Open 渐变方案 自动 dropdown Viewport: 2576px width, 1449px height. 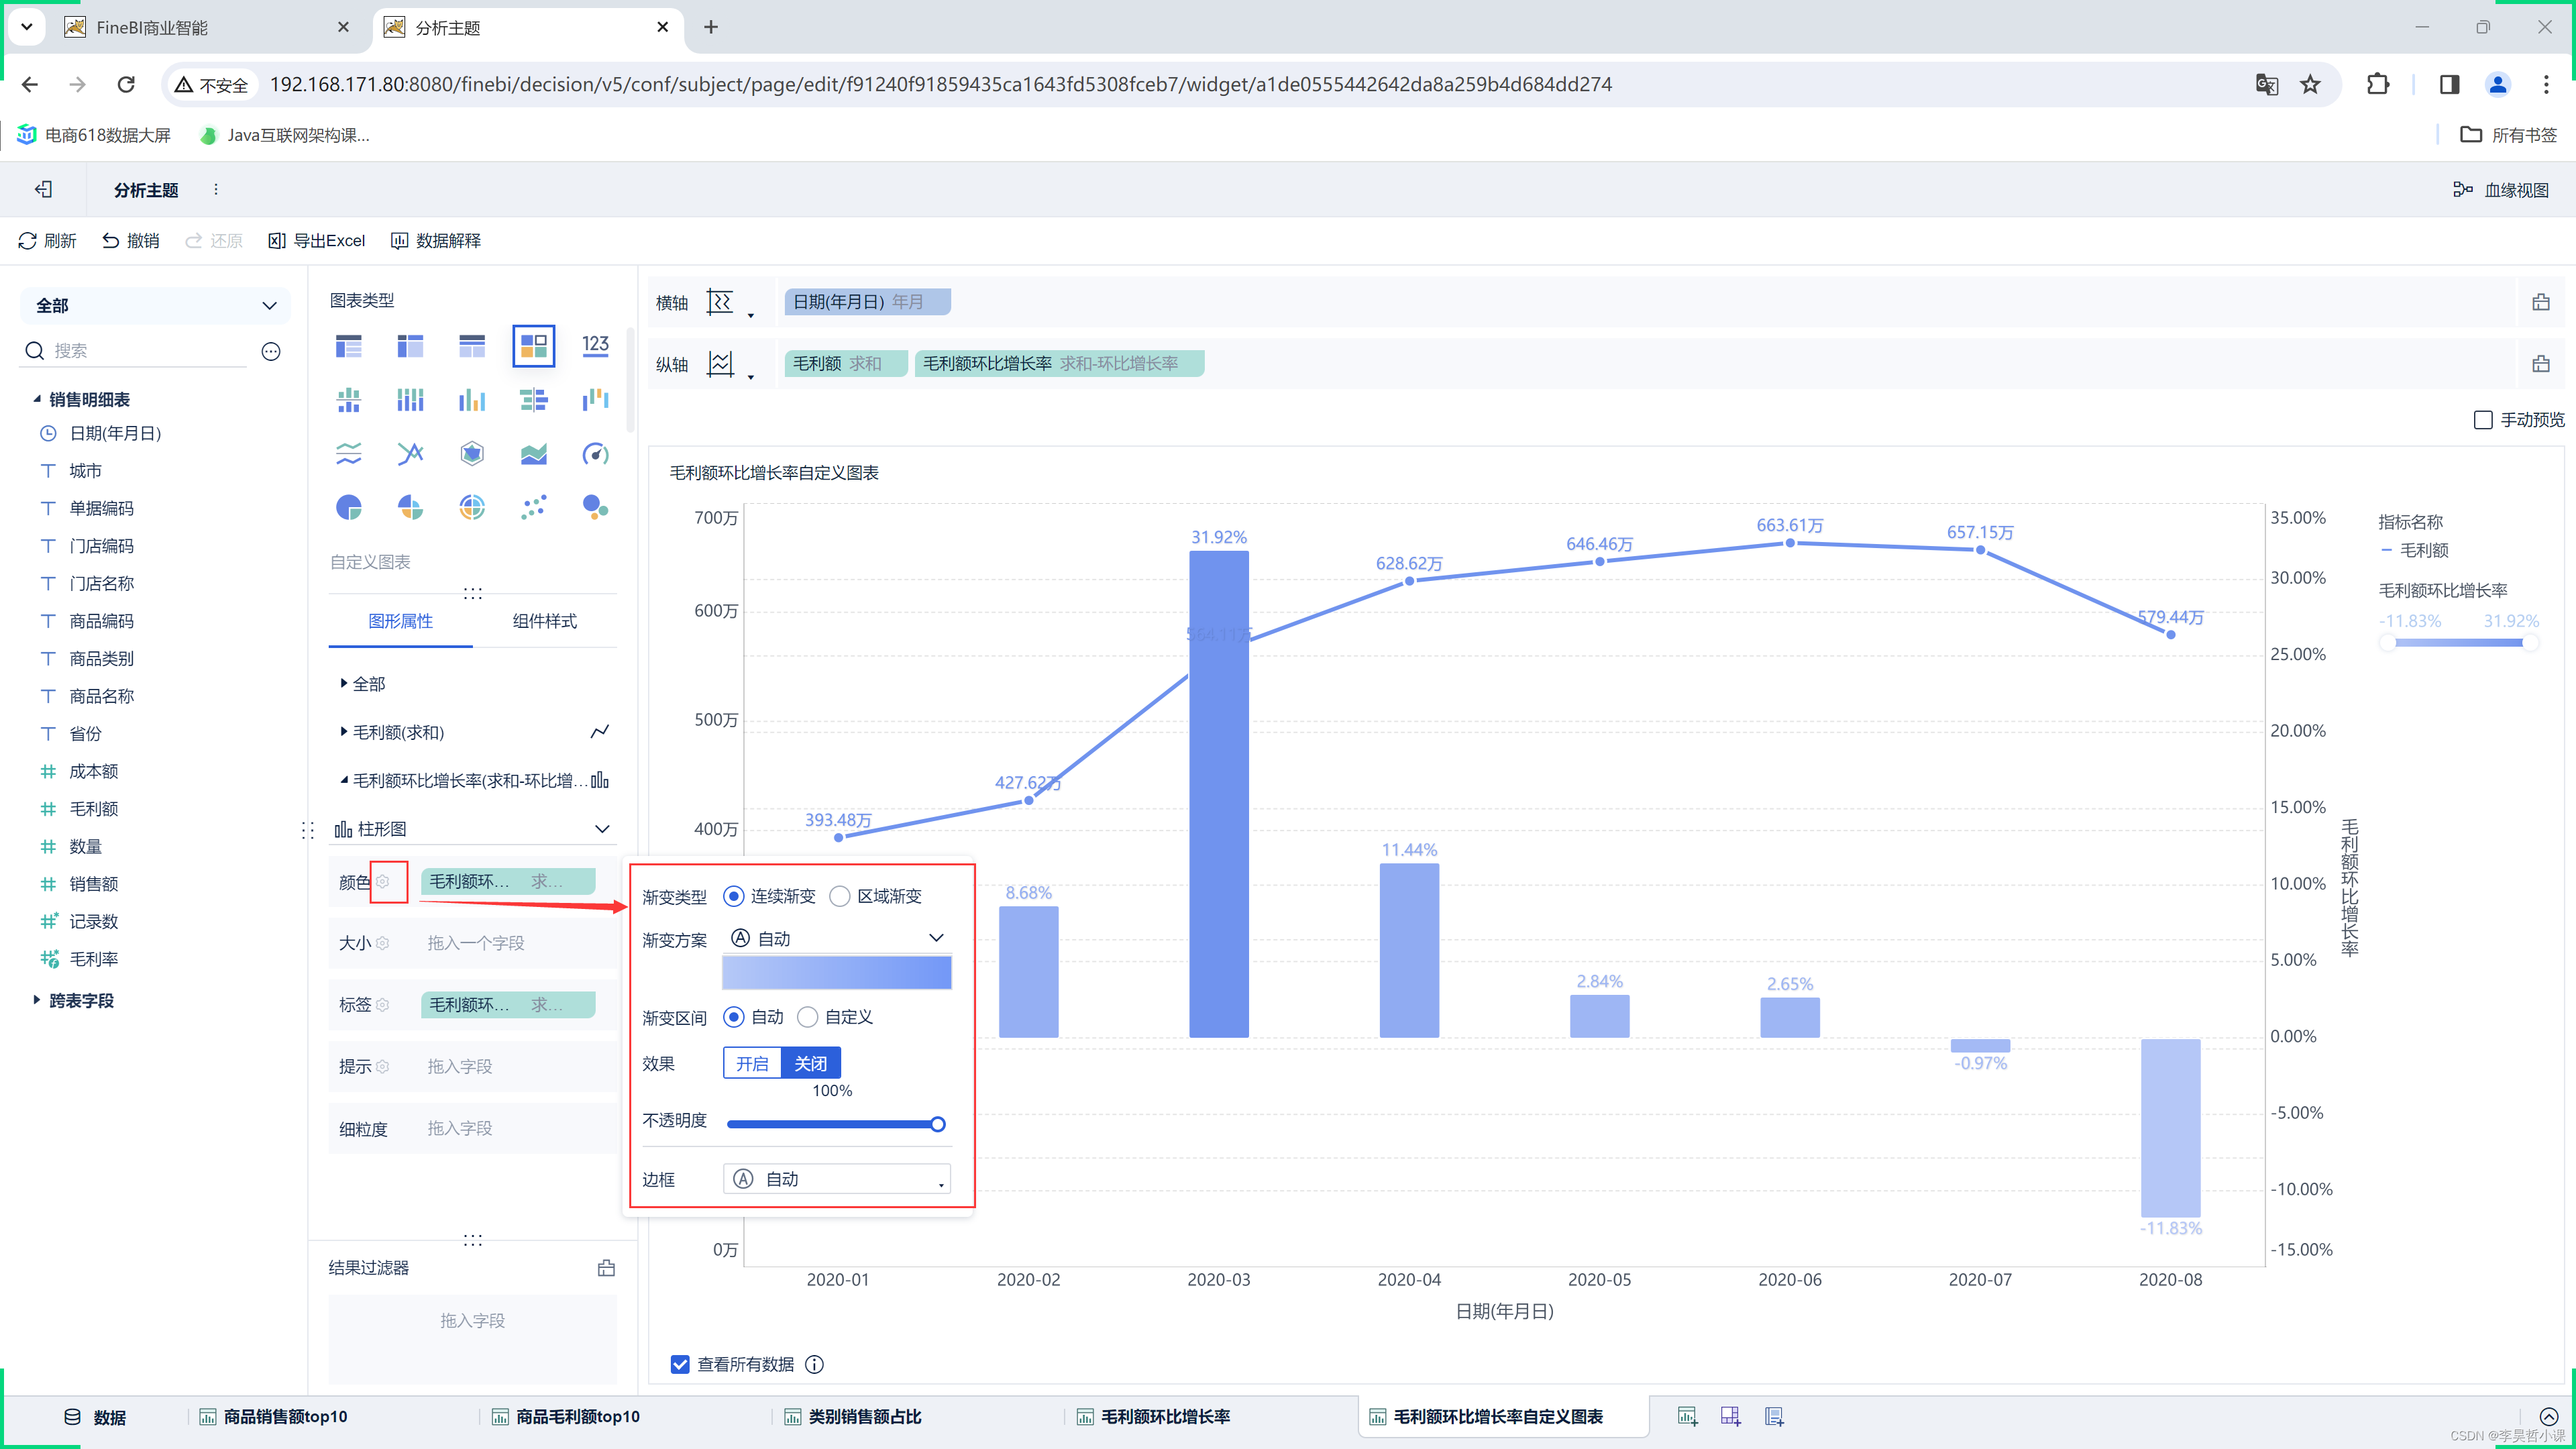pos(837,938)
